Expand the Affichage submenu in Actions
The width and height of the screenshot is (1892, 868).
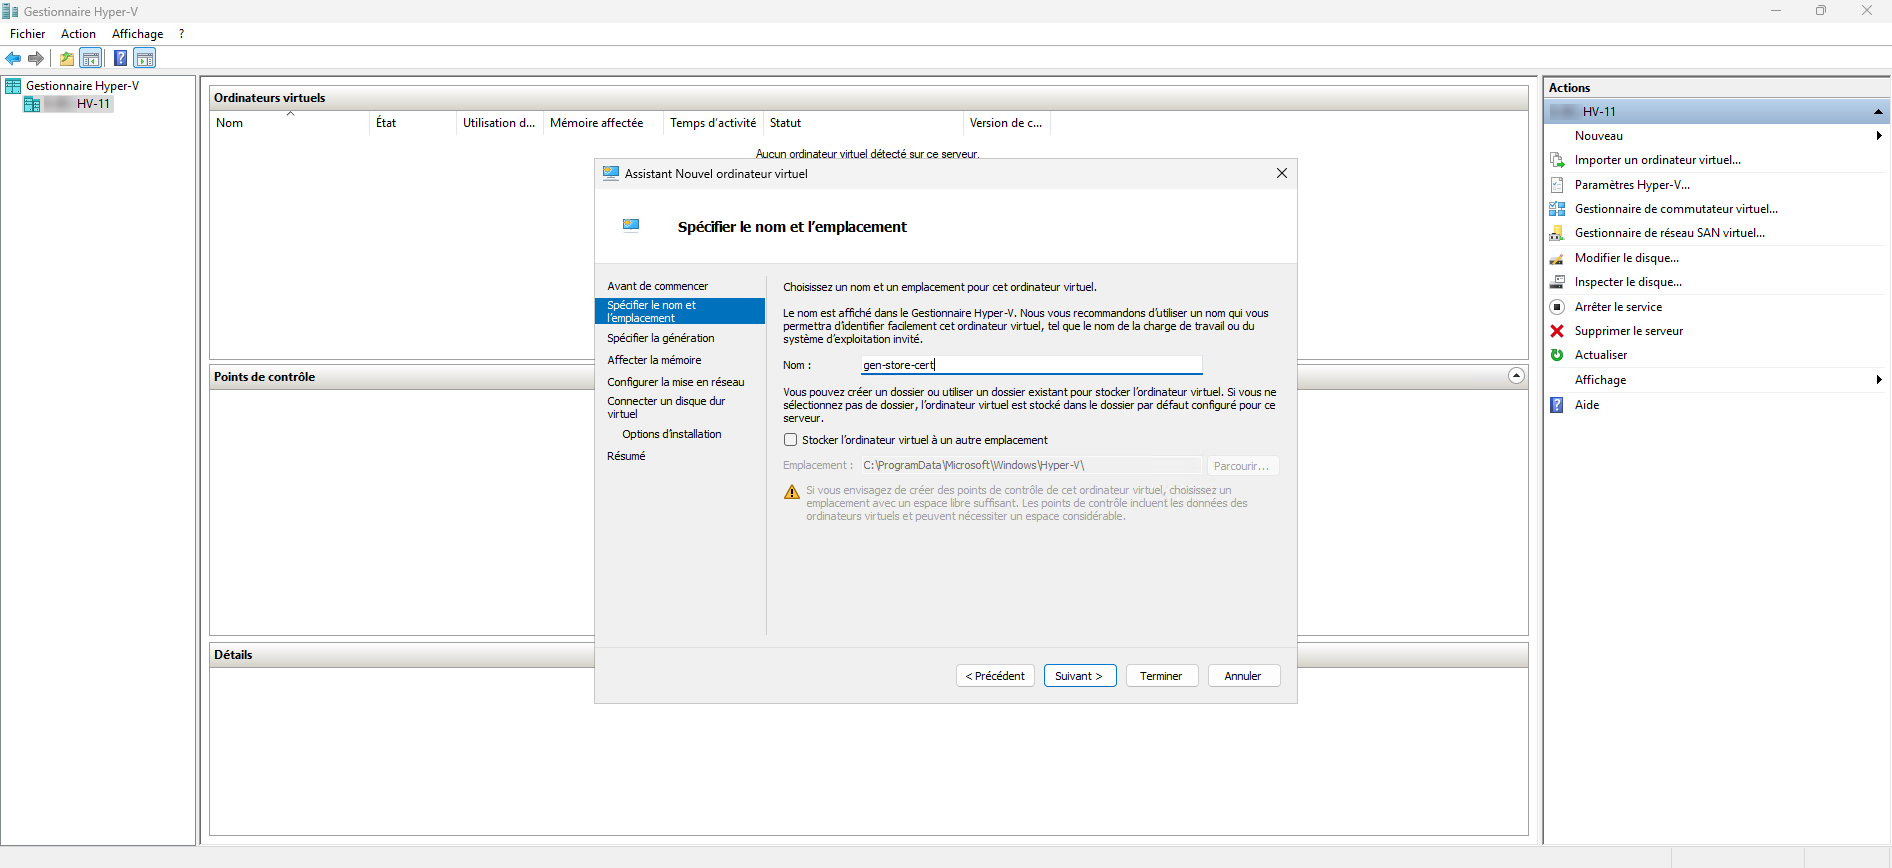tap(1878, 380)
